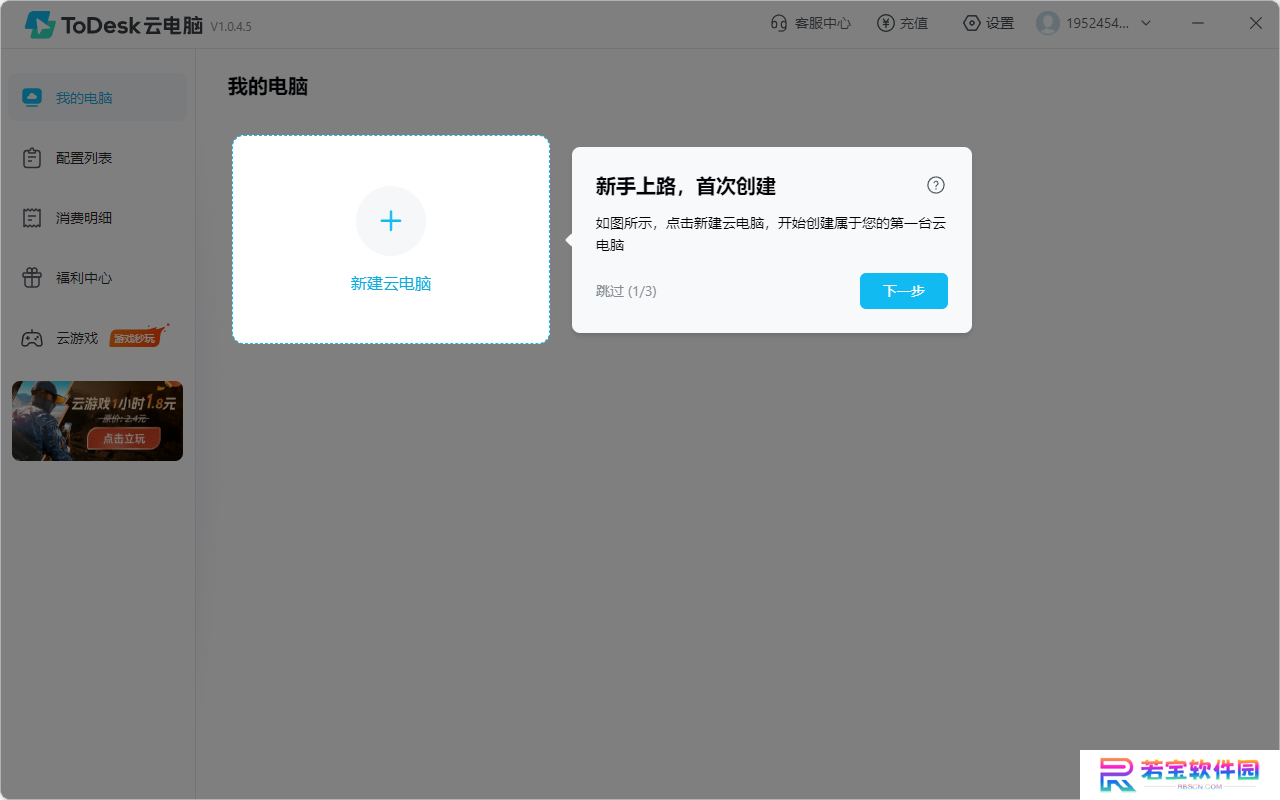Click the help question mark icon

(x=936, y=185)
